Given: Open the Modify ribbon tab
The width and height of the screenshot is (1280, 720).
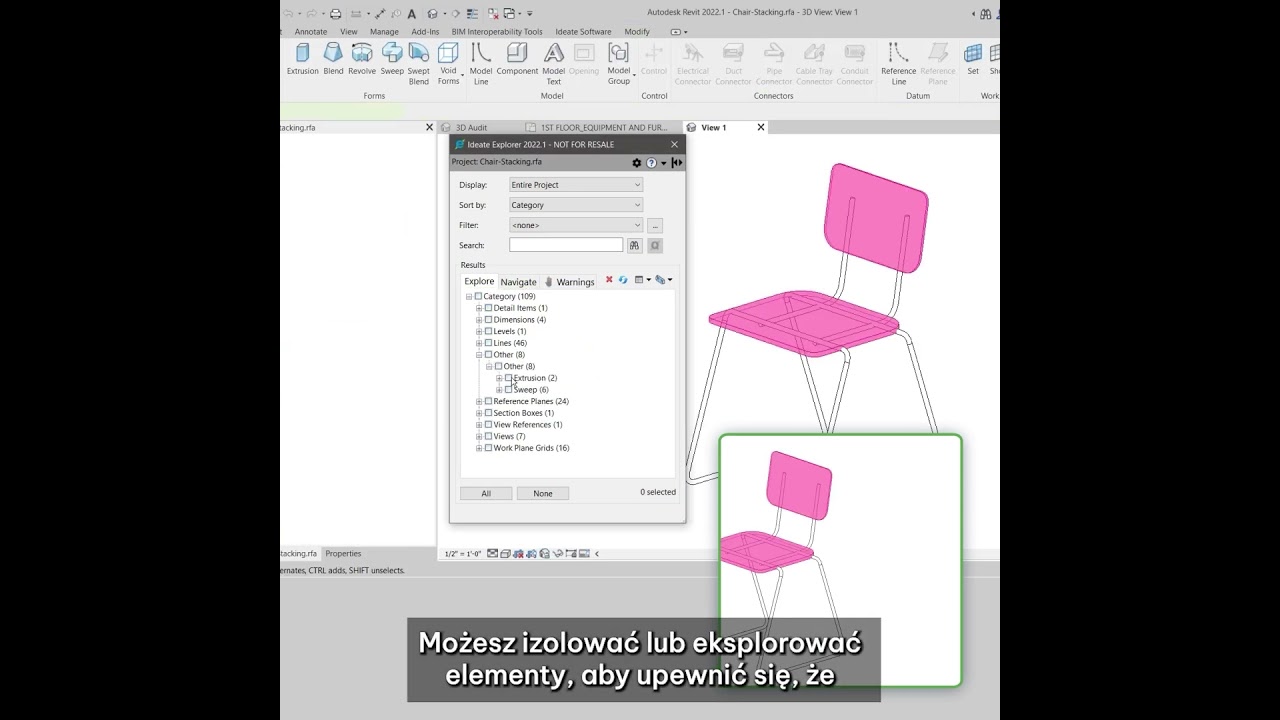Looking at the screenshot, I should coord(637,32).
